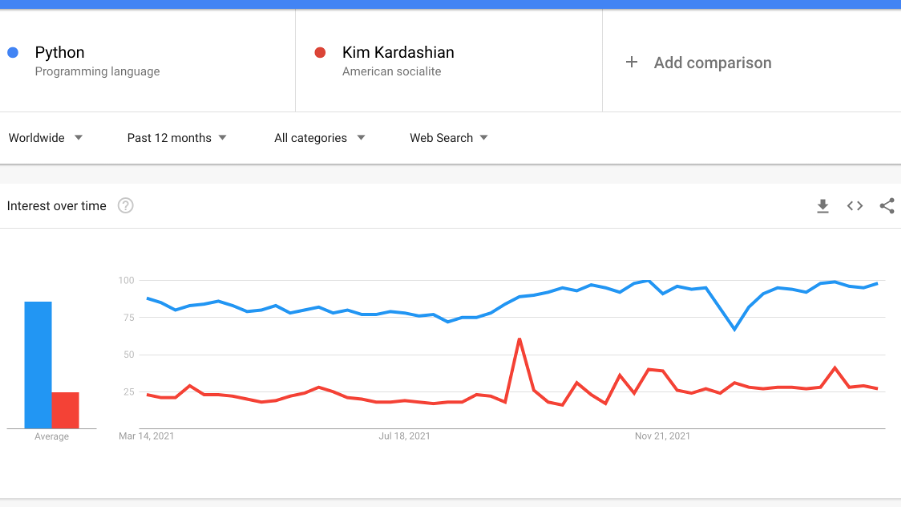The height and width of the screenshot is (508, 902).
Task: Open the All categories dropdown
Action: point(319,138)
